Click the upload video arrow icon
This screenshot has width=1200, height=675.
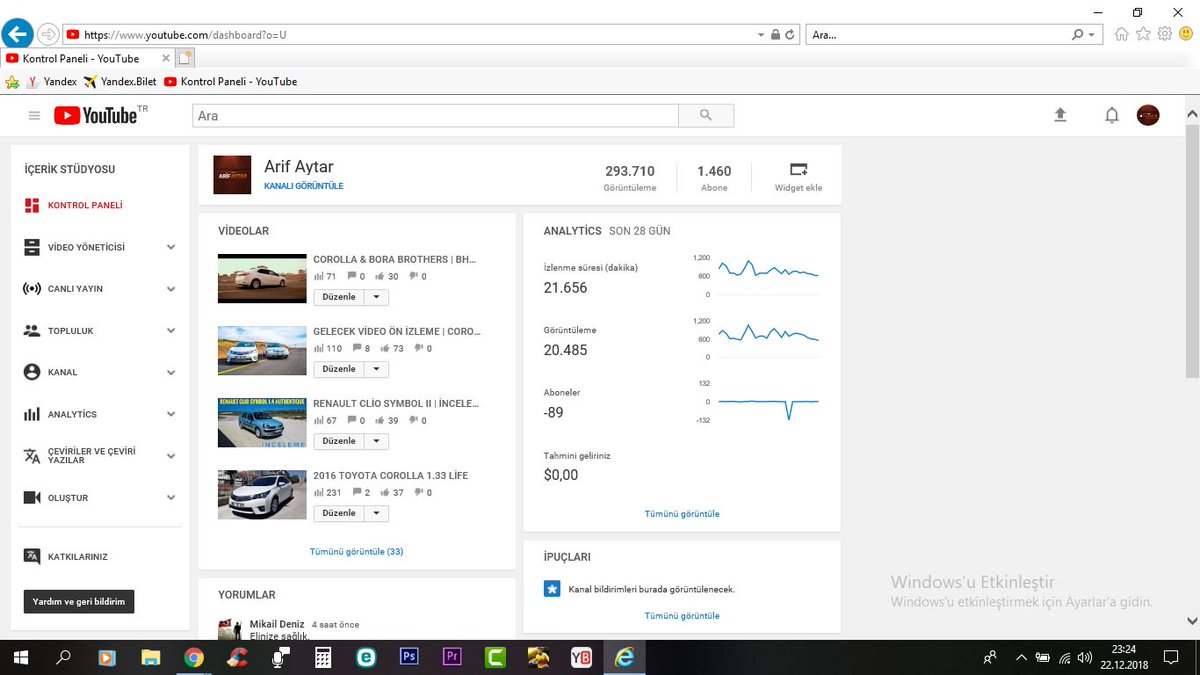pos(1061,115)
